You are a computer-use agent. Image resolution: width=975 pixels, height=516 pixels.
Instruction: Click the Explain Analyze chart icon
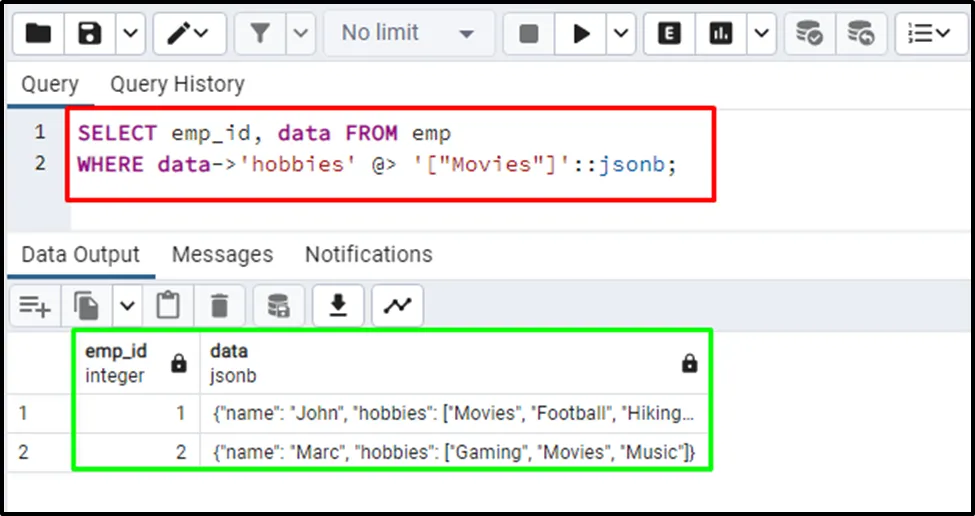click(720, 34)
